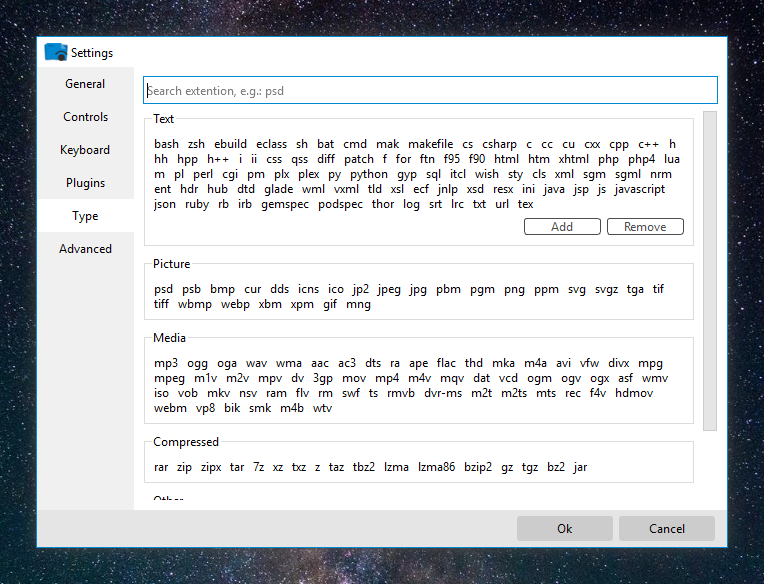This screenshot has width=764, height=584.
Task: Select the eclass extension in Text
Action: click(x=271, y=144)
